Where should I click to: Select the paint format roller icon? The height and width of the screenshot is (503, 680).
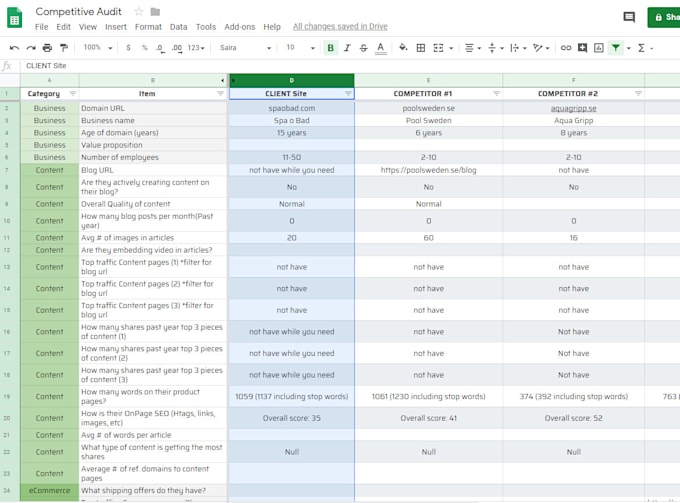[64, 48]
